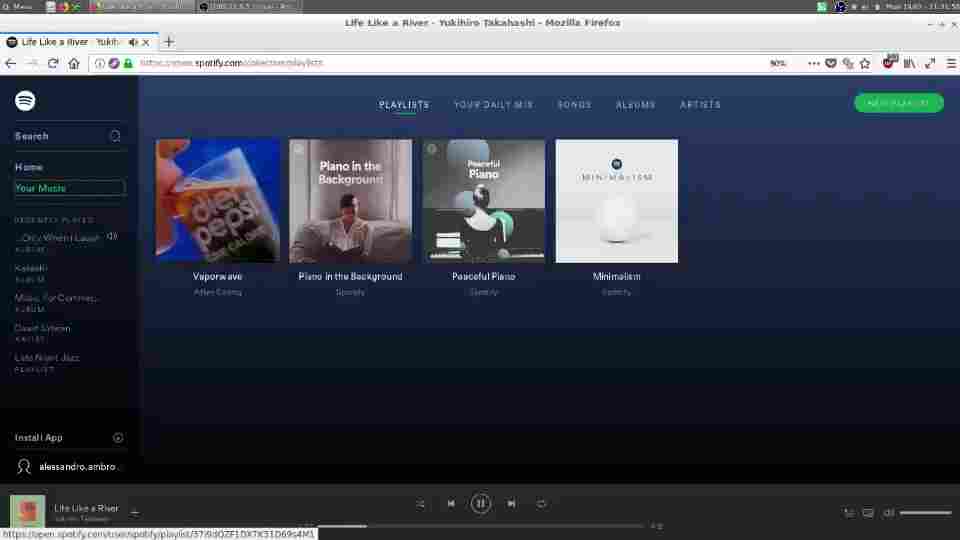This screenshot has width=960, height=540.
Task: Click the fullscreen expand arrows icon
Action: (931, 63)
